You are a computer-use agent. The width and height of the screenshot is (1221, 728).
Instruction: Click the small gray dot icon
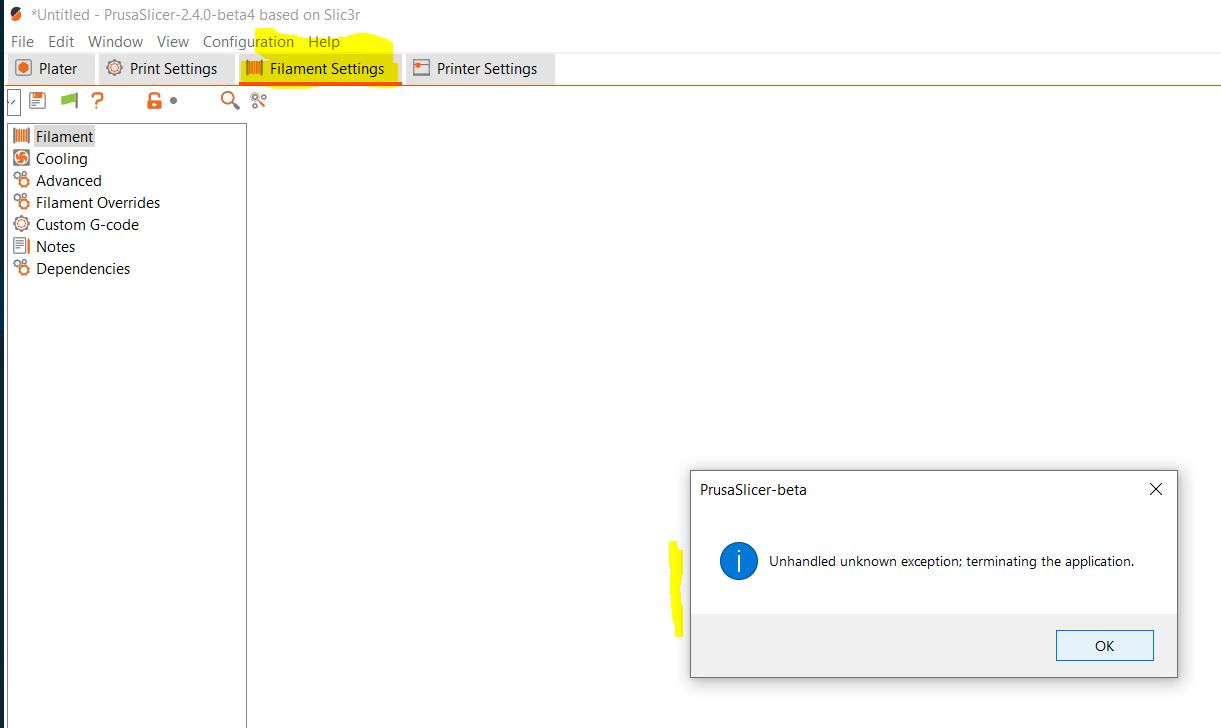coord(173,100)
